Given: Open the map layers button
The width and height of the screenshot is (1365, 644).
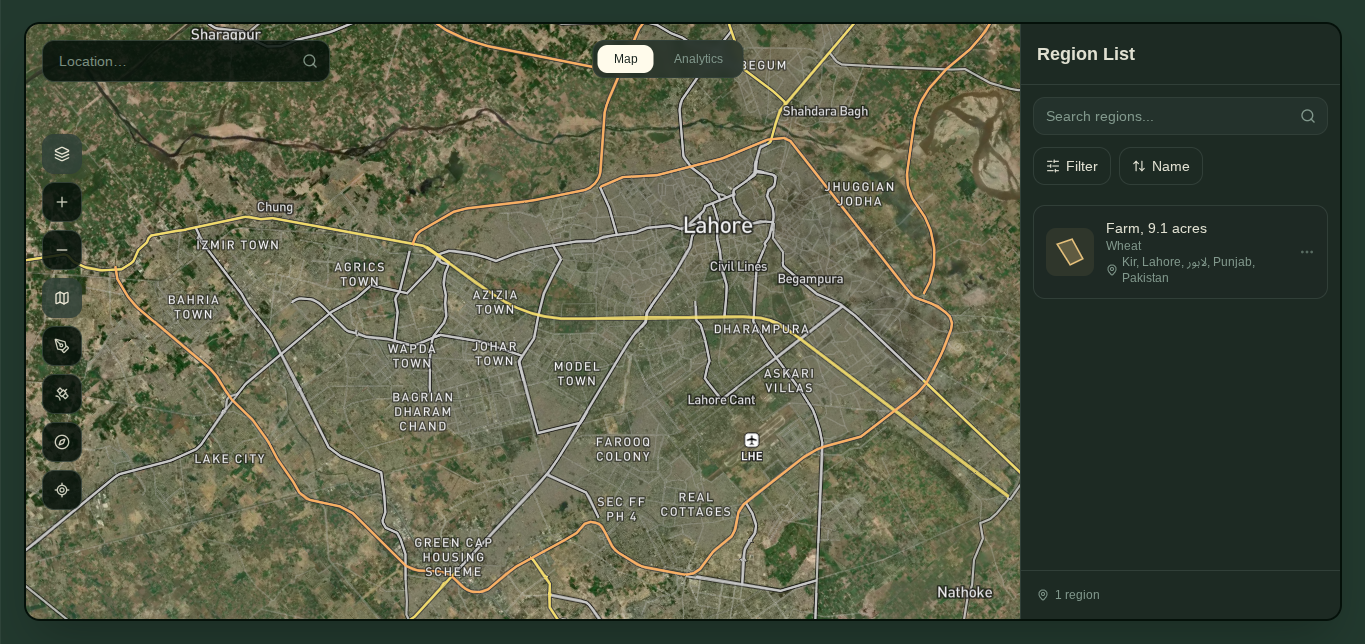Looking at the screenshot, I should (x=62, y=154).
